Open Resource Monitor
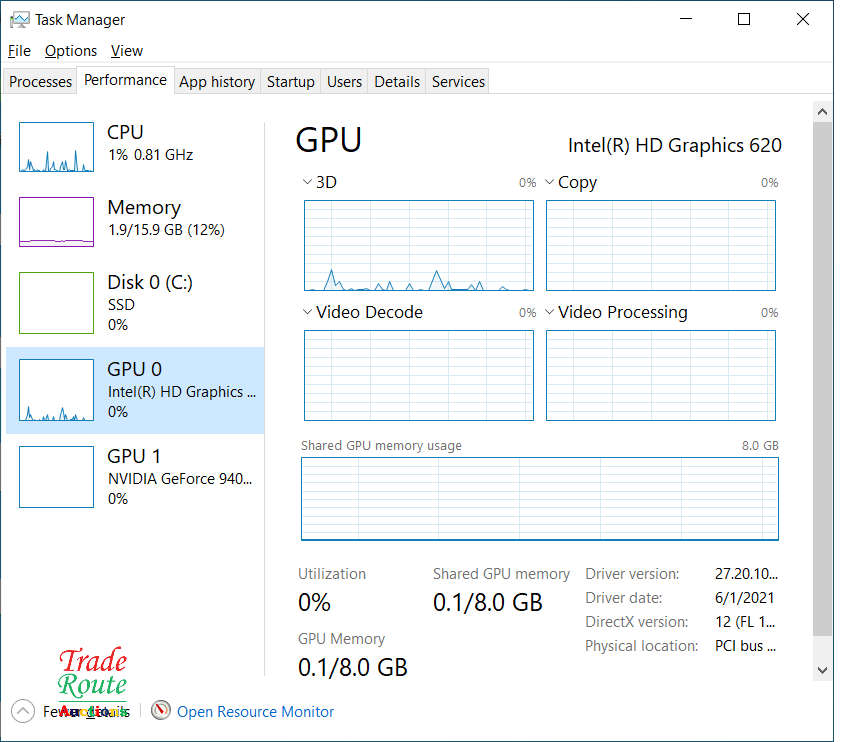The image size is (843, 742). [x=255, y=711]
